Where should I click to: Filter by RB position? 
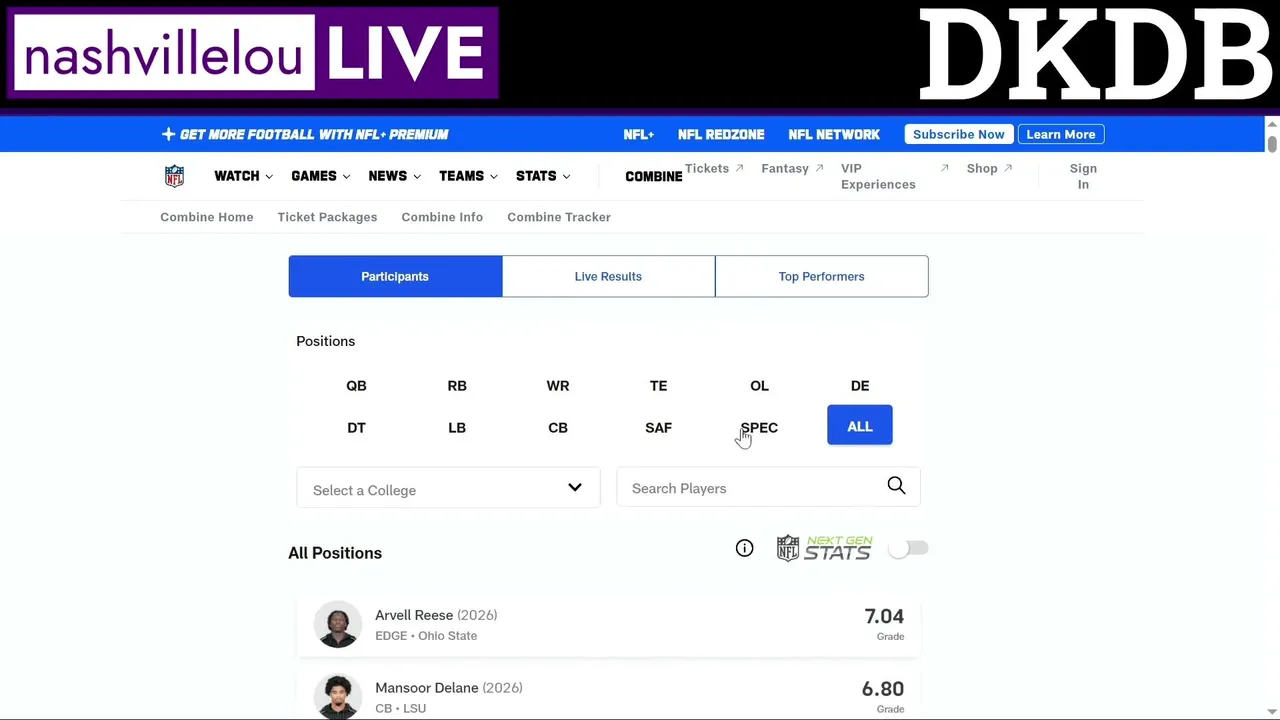(x=457, y=385)
